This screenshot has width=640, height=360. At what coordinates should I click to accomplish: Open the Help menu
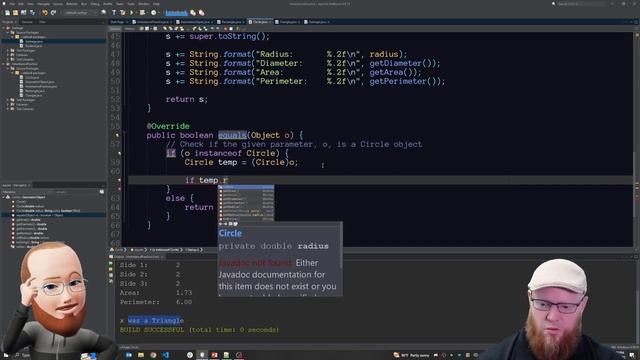156,4
